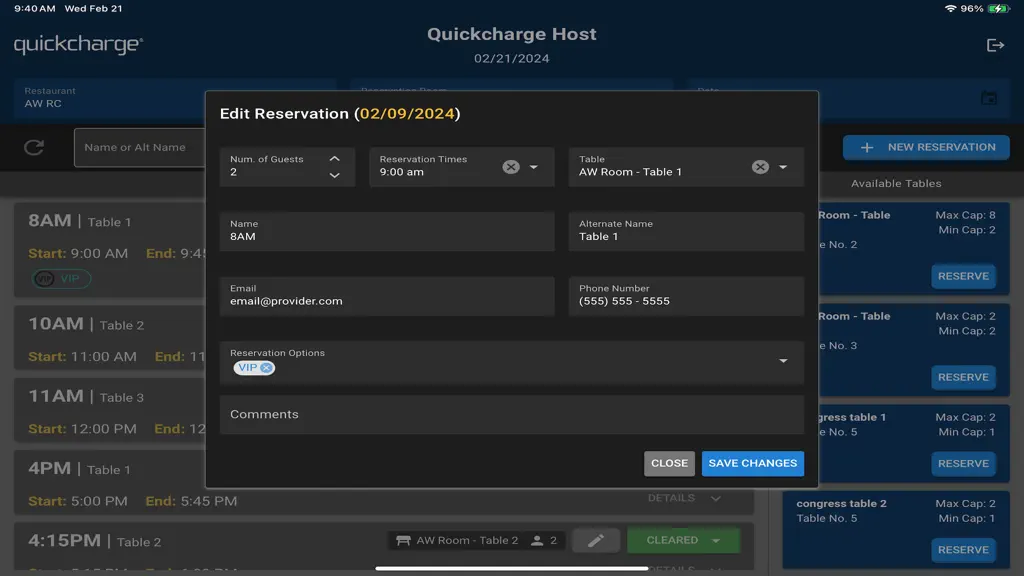Open the calendar date picker icon
Viewport: 1024px width, 576px height.
point(989,99)
